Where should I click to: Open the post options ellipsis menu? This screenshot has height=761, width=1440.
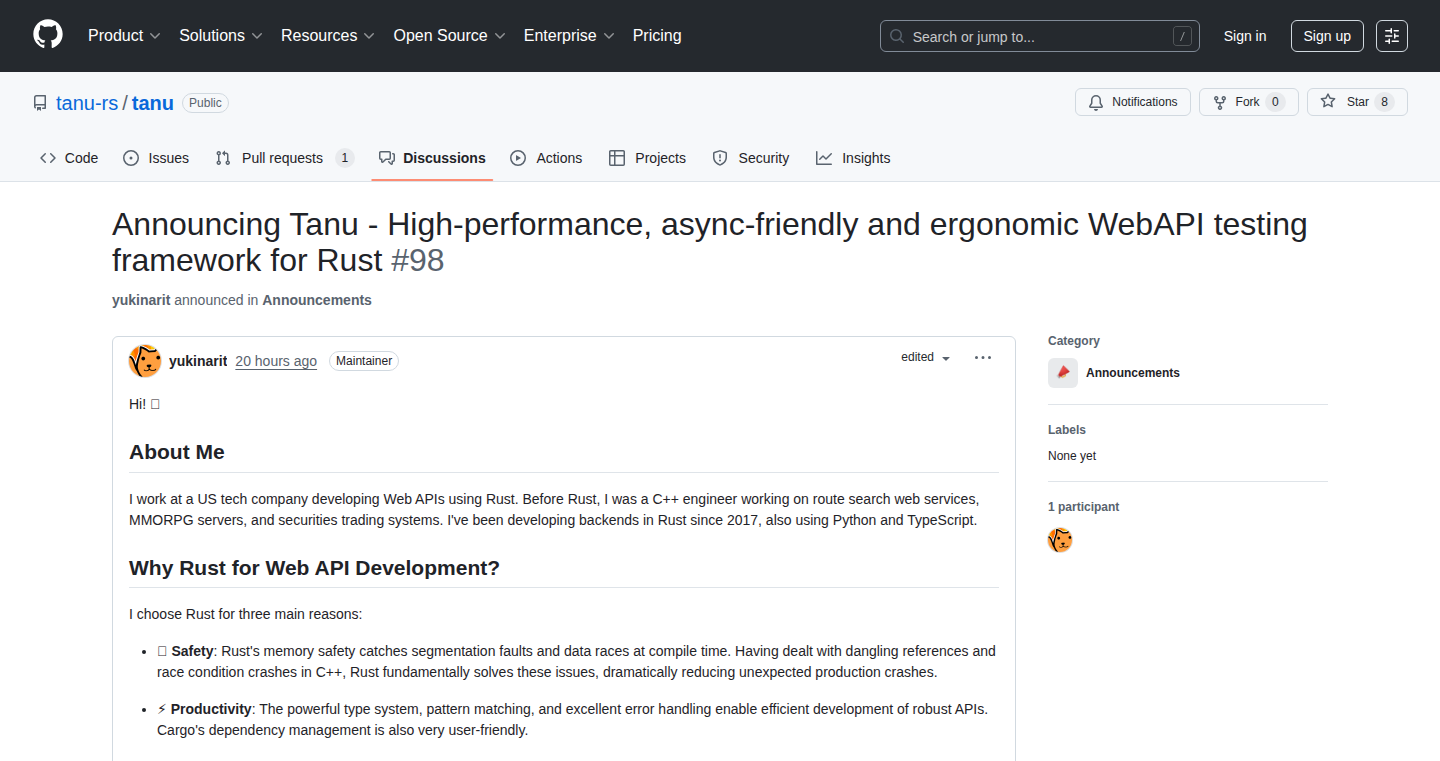pyautogui.click(x=983, y=357)
